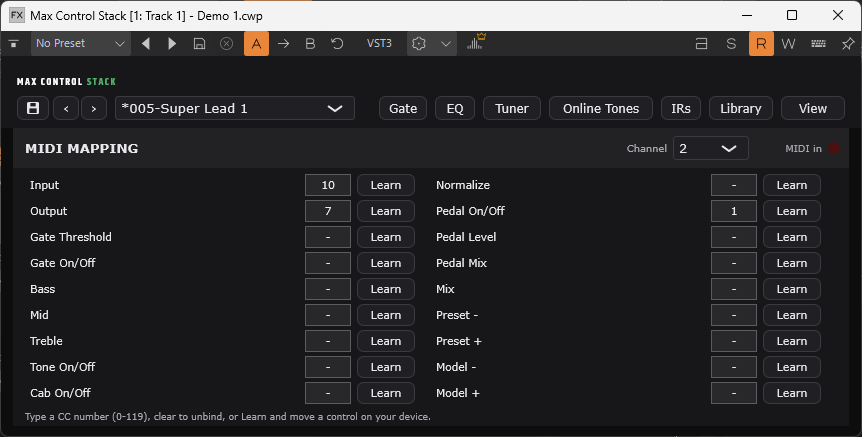Click the MIDI in indicator light
Viewport: 862px width, 437px height.
pyautogui.click(x=834, y=148)
